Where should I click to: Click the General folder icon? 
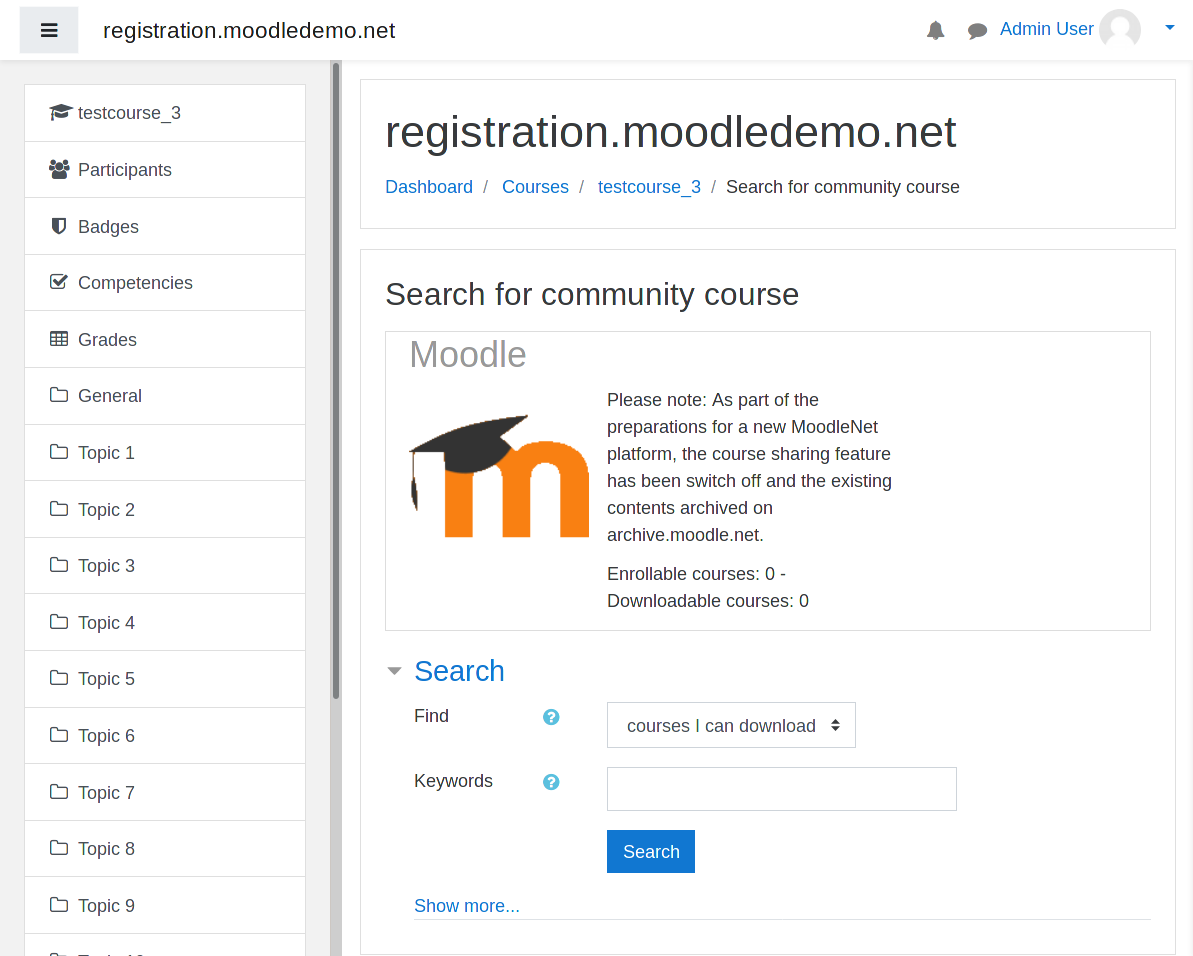(x=59, y=395)
